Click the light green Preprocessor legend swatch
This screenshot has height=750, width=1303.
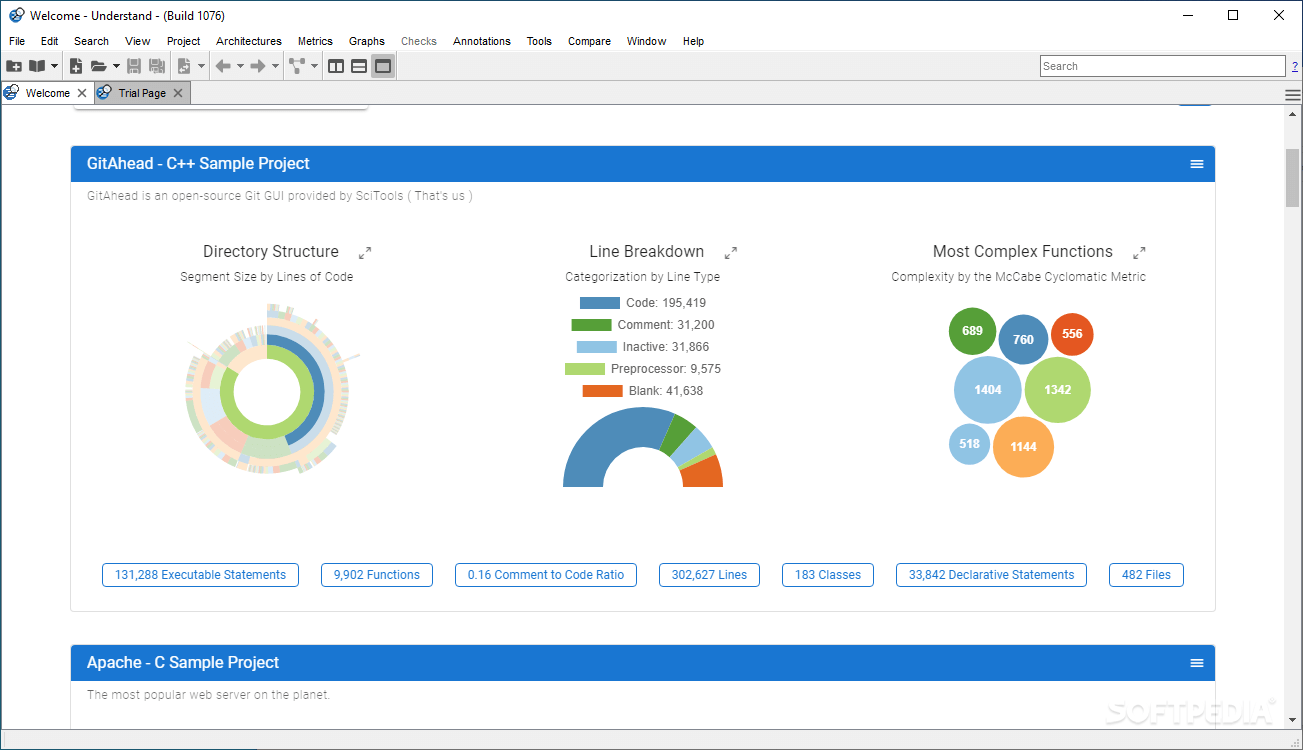pyautogui.click(x=585, y=369)
